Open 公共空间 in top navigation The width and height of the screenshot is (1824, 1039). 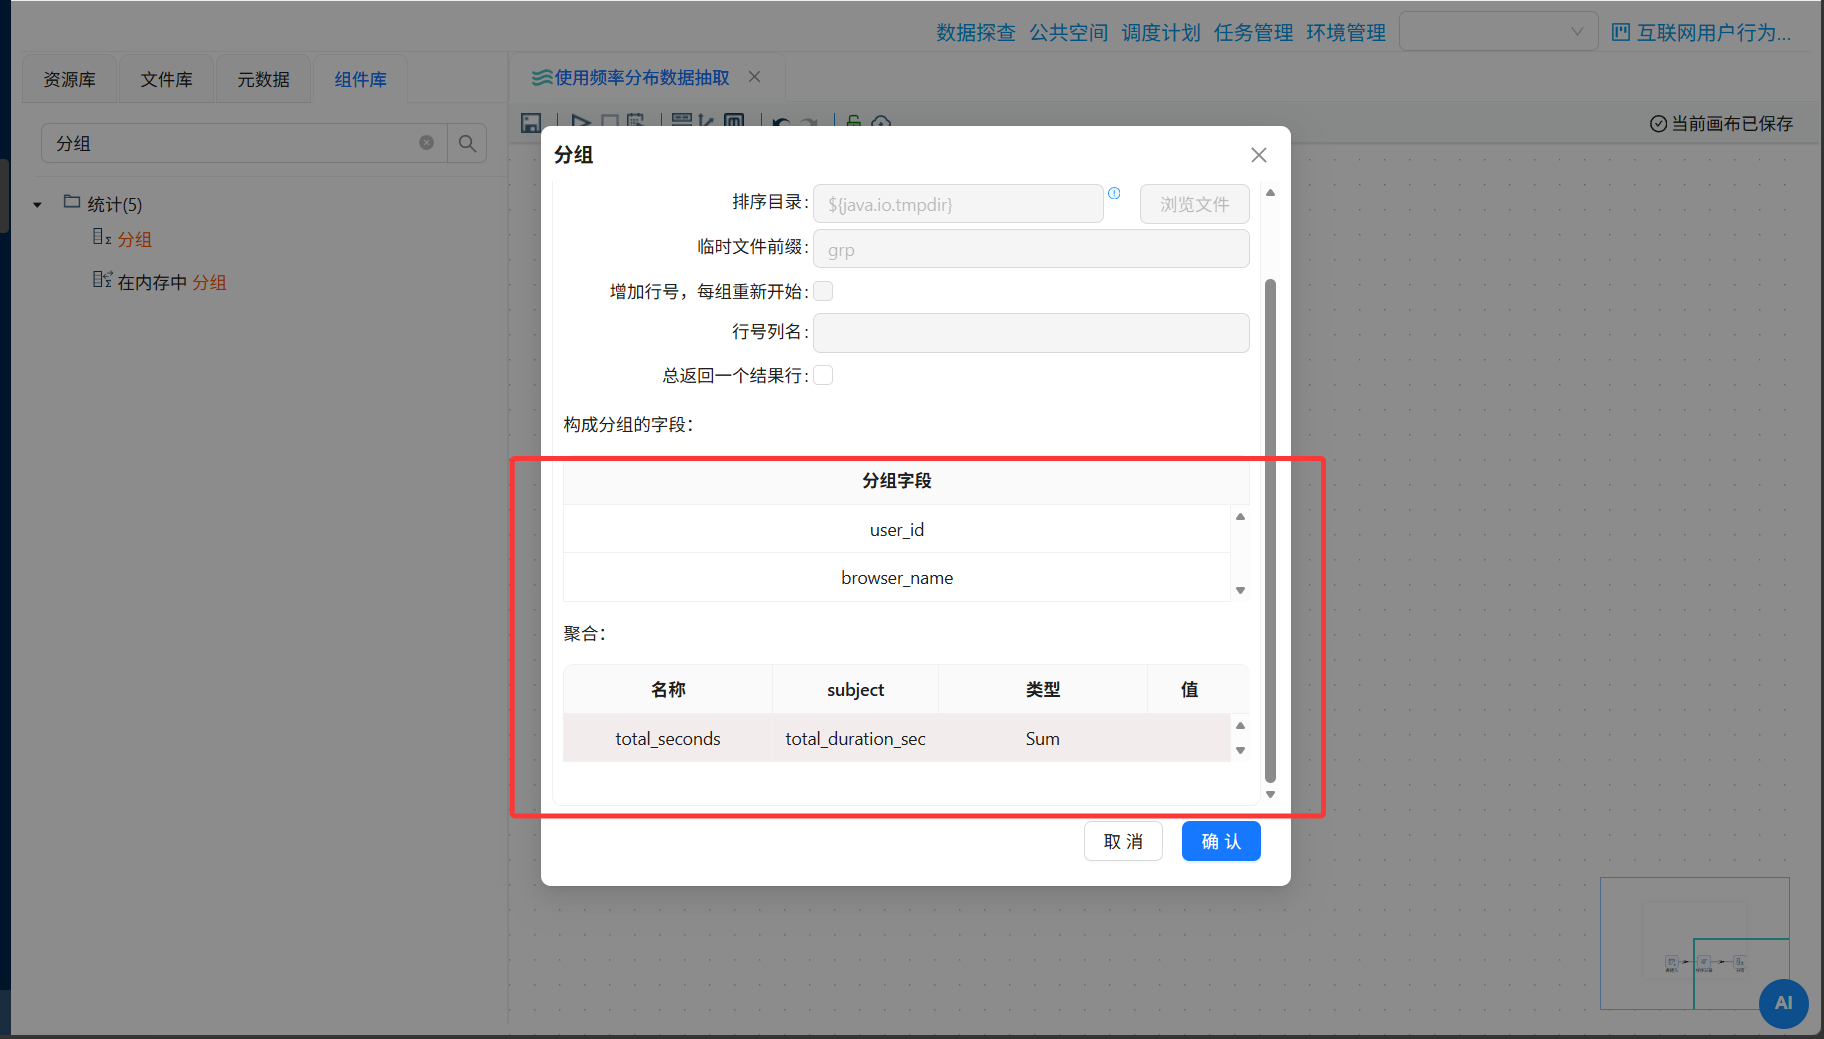(1069, 33)
